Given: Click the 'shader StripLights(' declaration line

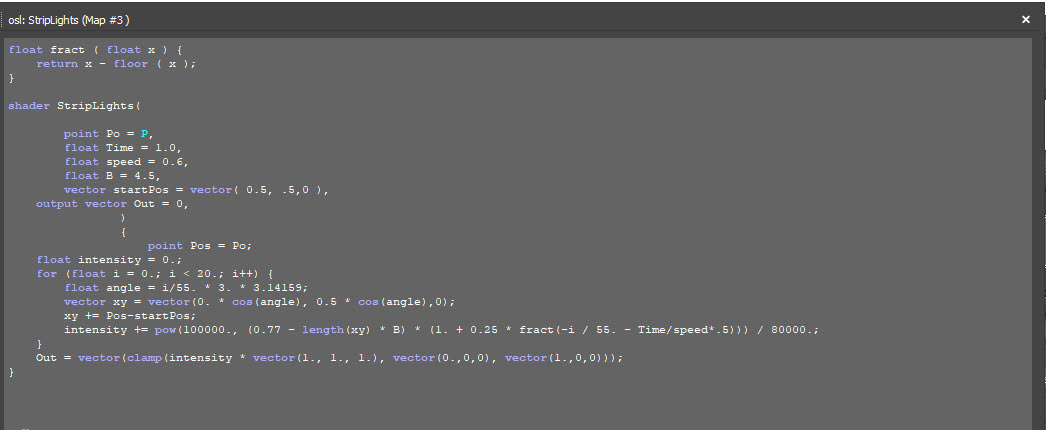Looking at the screenshot, I should coord(75,106).
